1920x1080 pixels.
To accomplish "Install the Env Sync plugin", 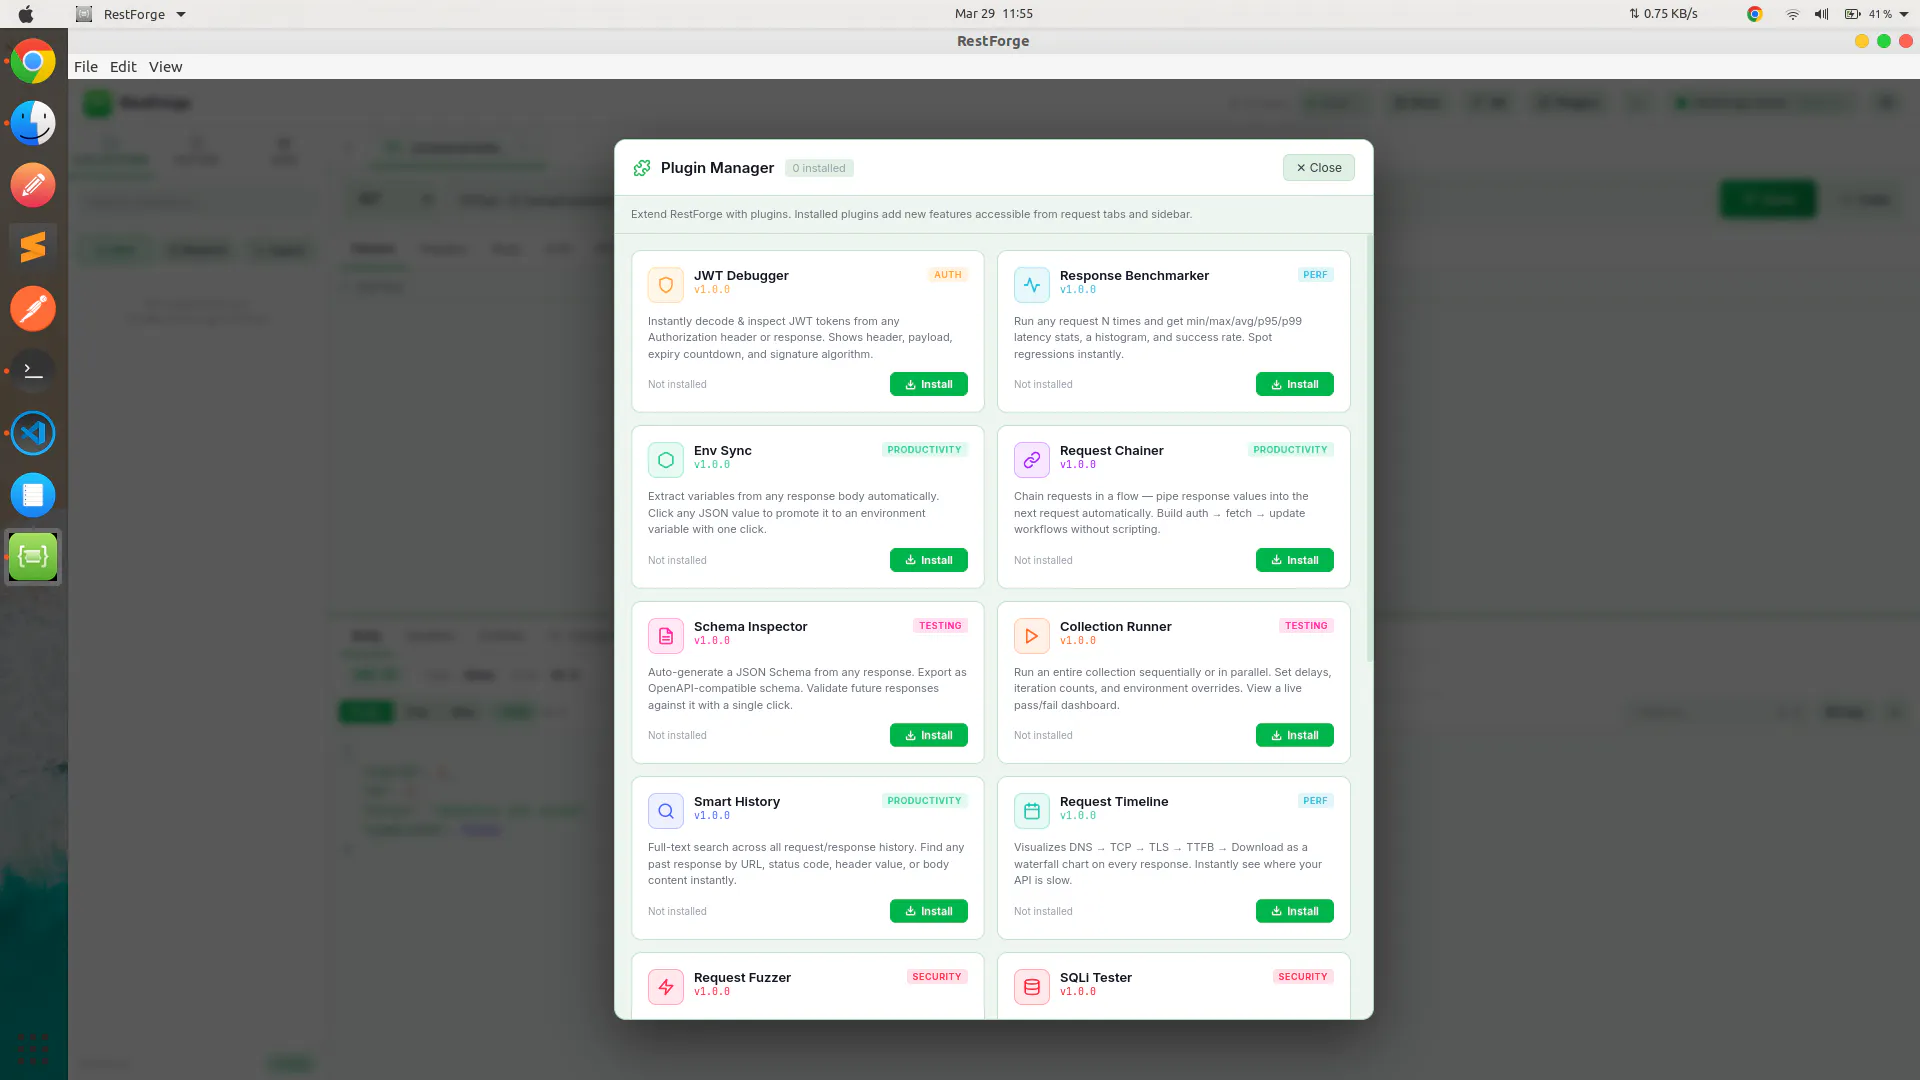I will (x=929, y=560).
